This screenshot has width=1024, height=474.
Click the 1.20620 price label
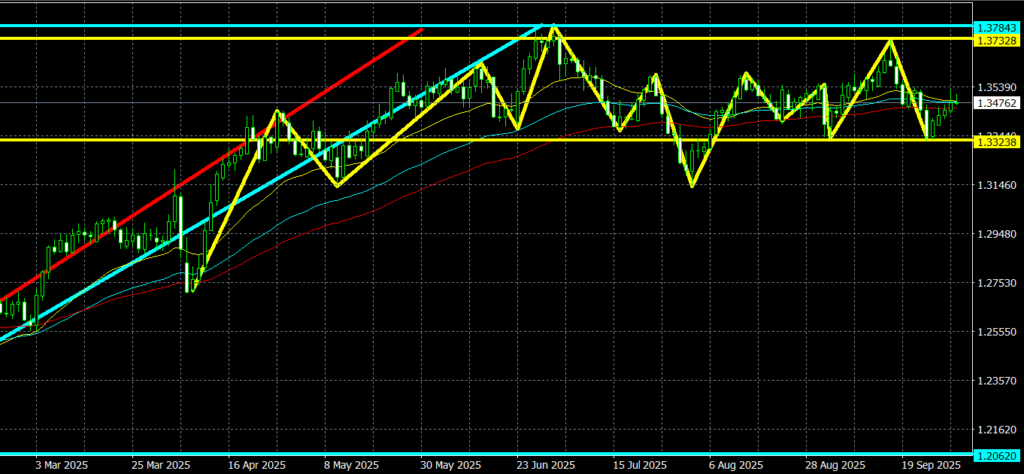point(996,454)
